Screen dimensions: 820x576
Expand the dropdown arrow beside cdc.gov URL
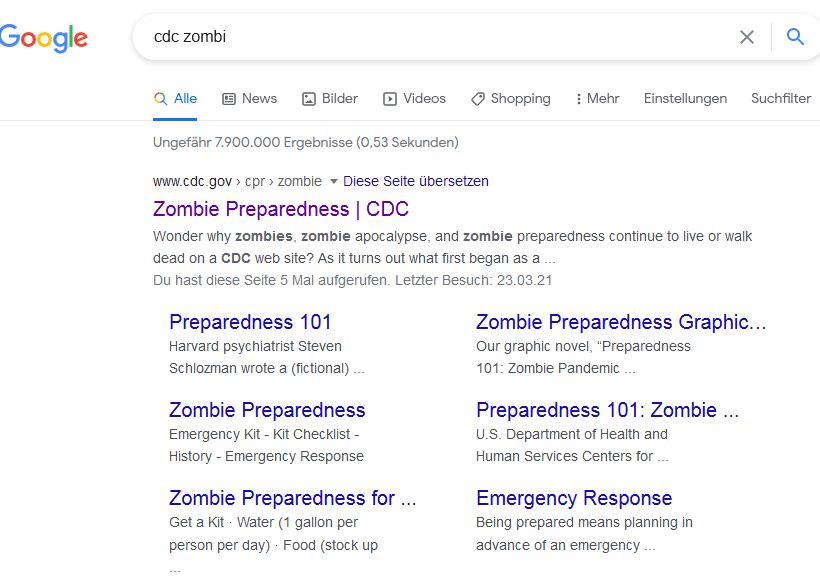pos(334,182)
